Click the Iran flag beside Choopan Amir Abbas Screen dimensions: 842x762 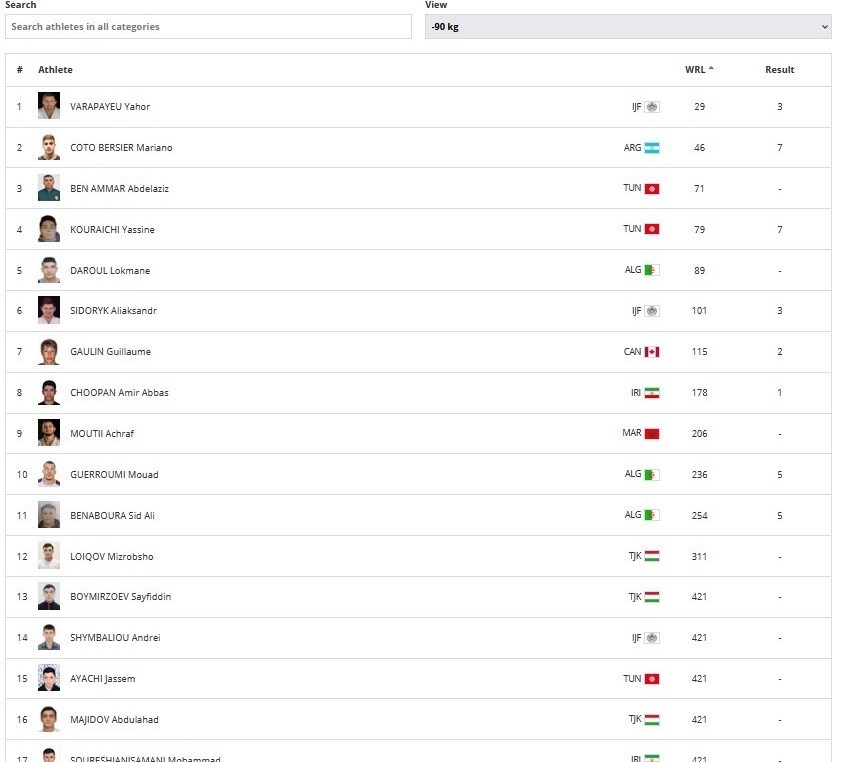point(652,393)
